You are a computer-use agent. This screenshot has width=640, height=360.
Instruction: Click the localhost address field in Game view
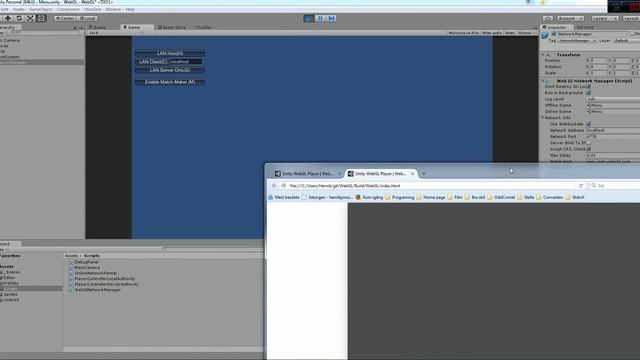(x=186, y=62)
